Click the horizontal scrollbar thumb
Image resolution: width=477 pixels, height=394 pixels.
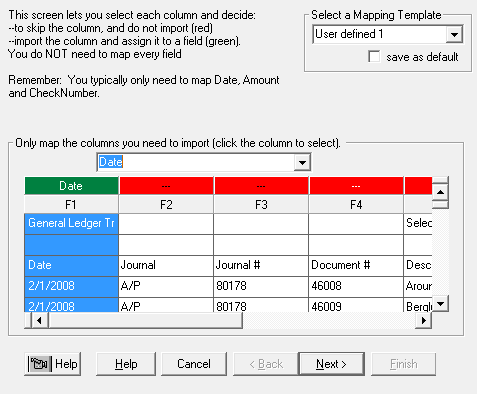145,321
